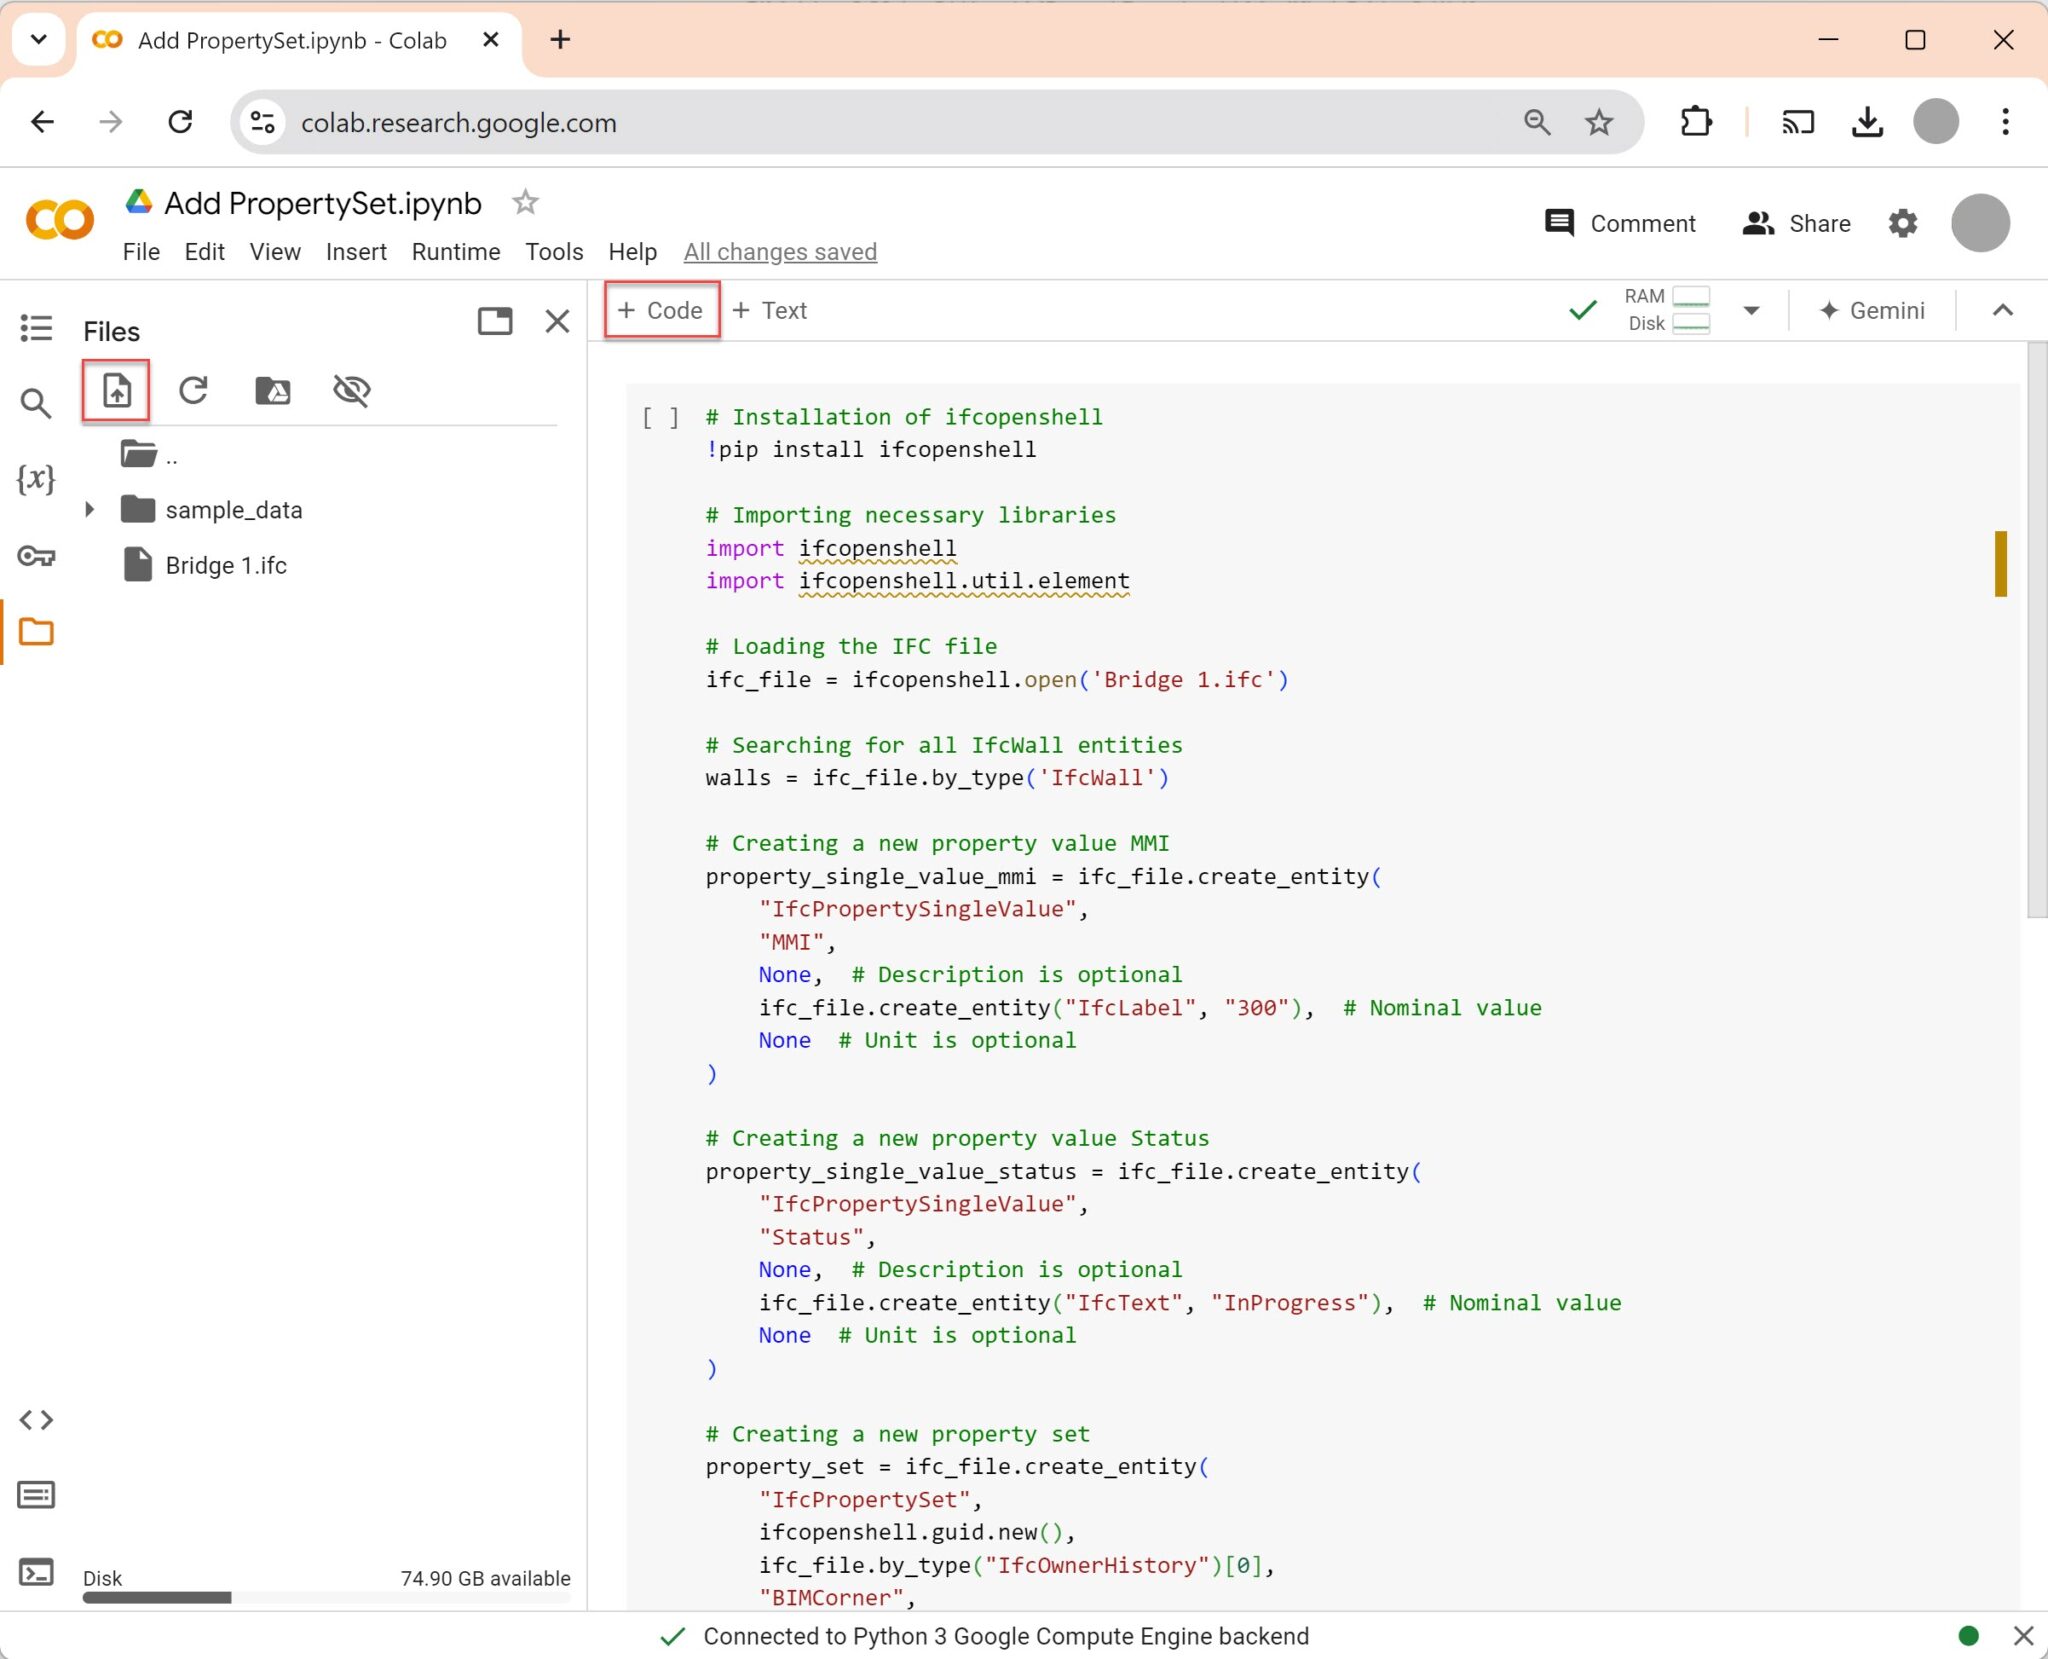This screenshot has width=2048, height=1659.
Task: Upload a file to the session storage
Action: (x=116, y=391)
